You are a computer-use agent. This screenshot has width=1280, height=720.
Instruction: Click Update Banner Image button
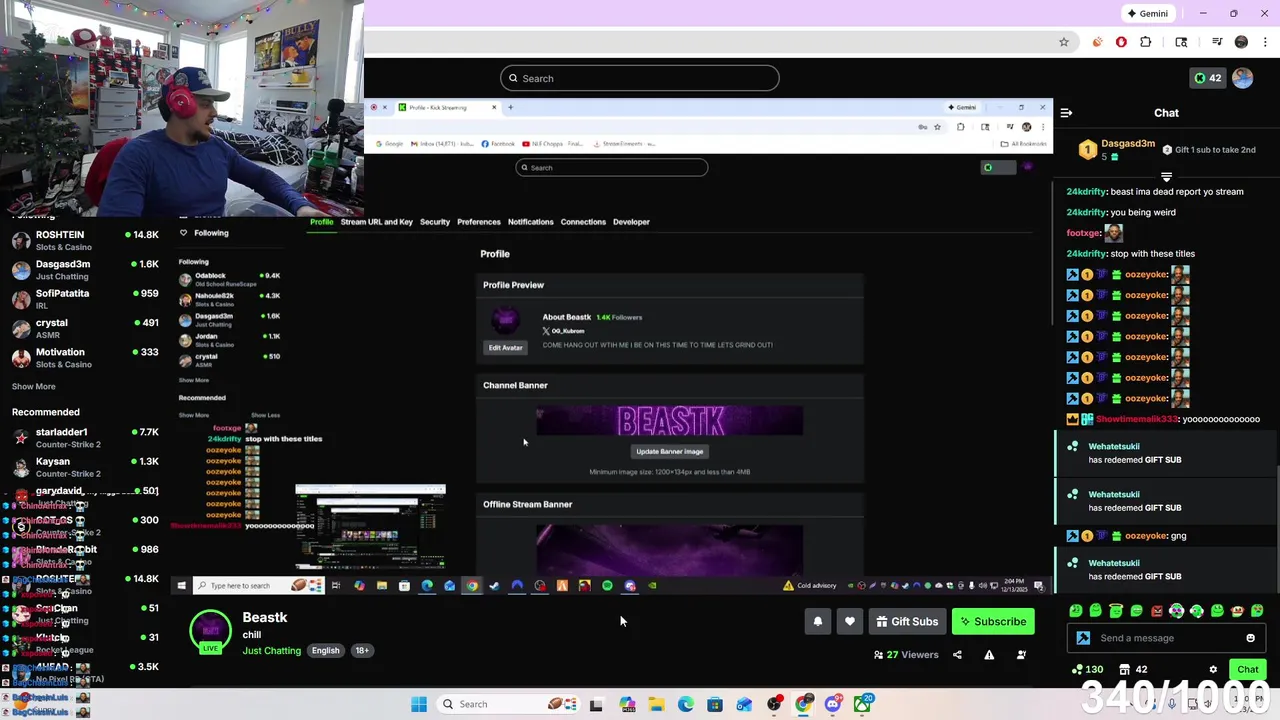pos(669,451)
